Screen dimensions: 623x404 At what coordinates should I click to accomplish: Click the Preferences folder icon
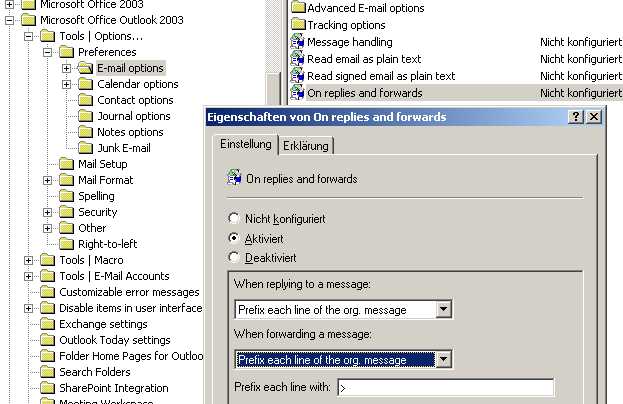(66, 52)
